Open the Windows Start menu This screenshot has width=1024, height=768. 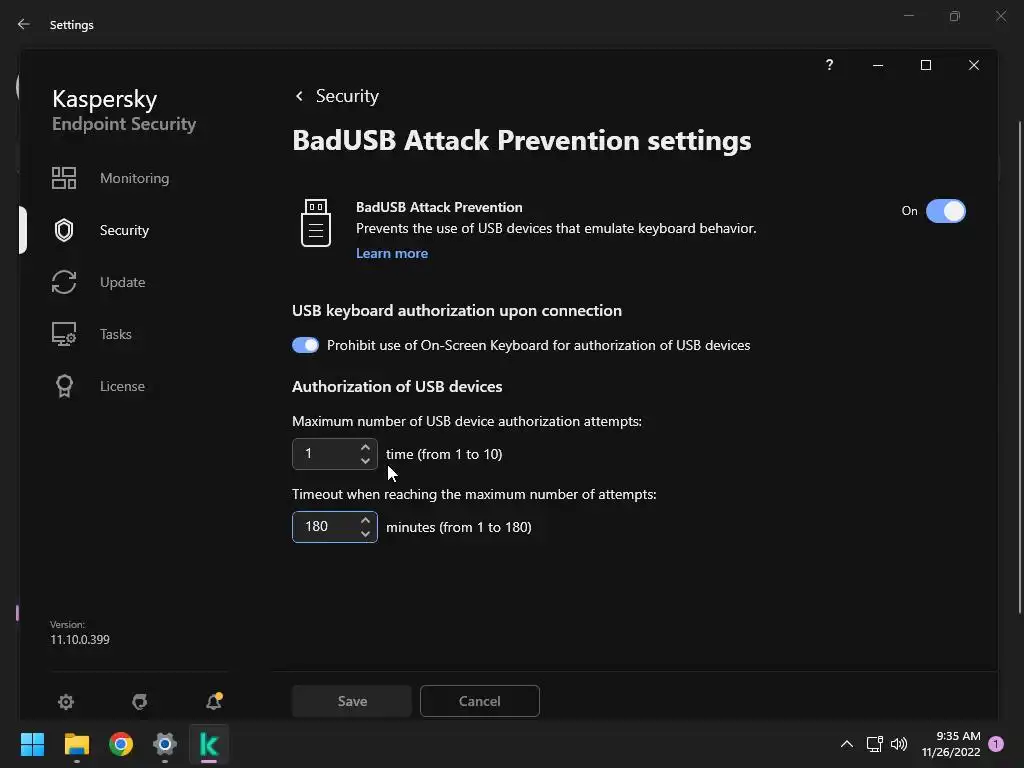[32, 744]
